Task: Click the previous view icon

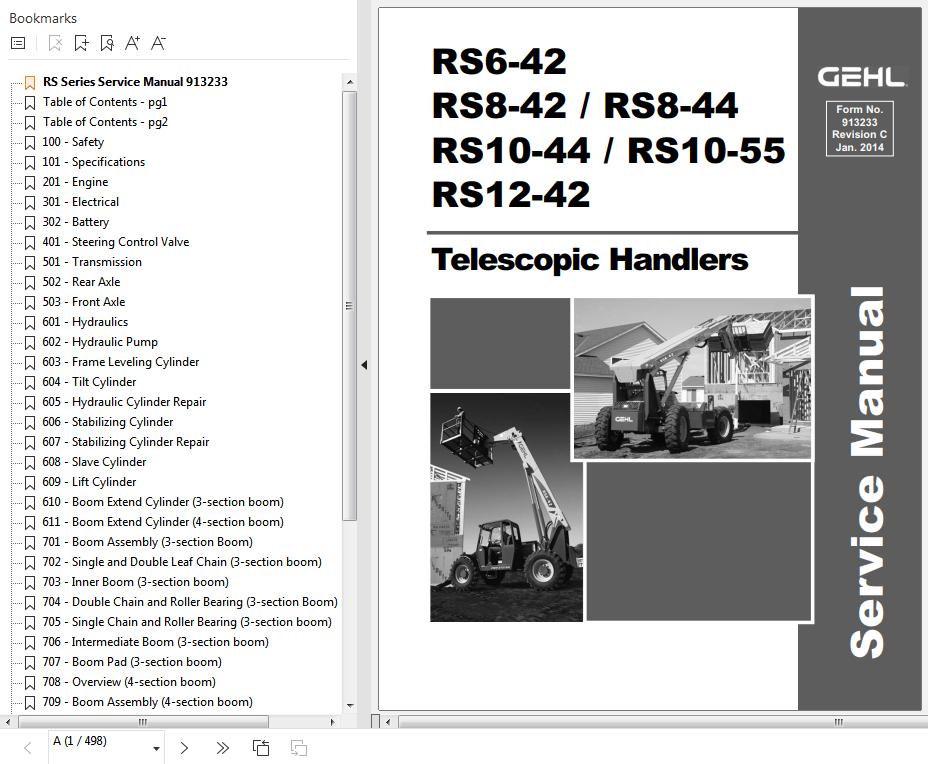Action: pos(261,747)
